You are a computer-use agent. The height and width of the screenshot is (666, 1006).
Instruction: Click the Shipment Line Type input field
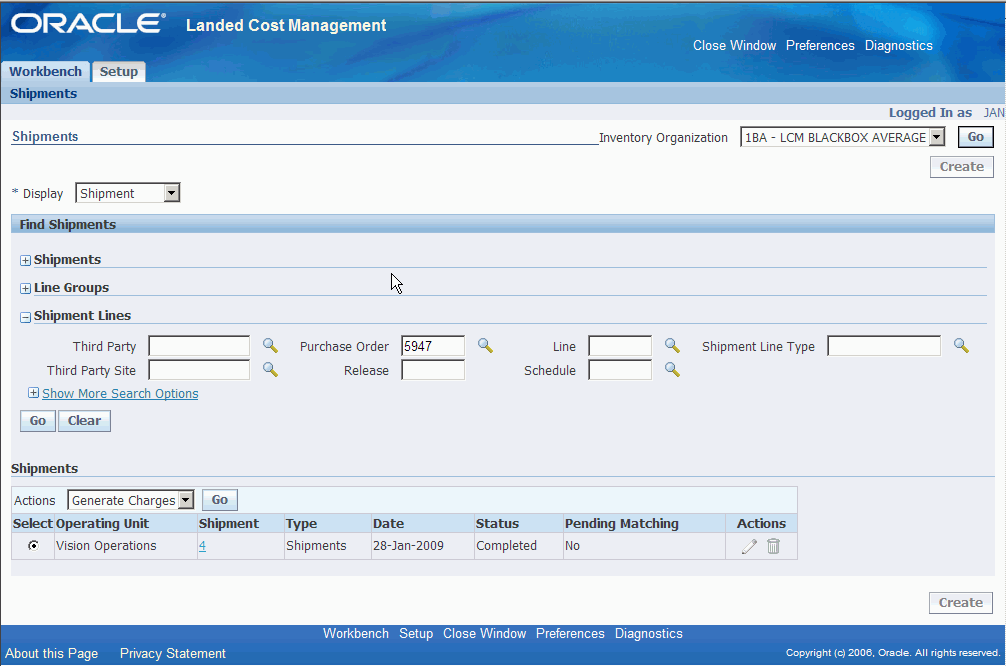(884, 346)
